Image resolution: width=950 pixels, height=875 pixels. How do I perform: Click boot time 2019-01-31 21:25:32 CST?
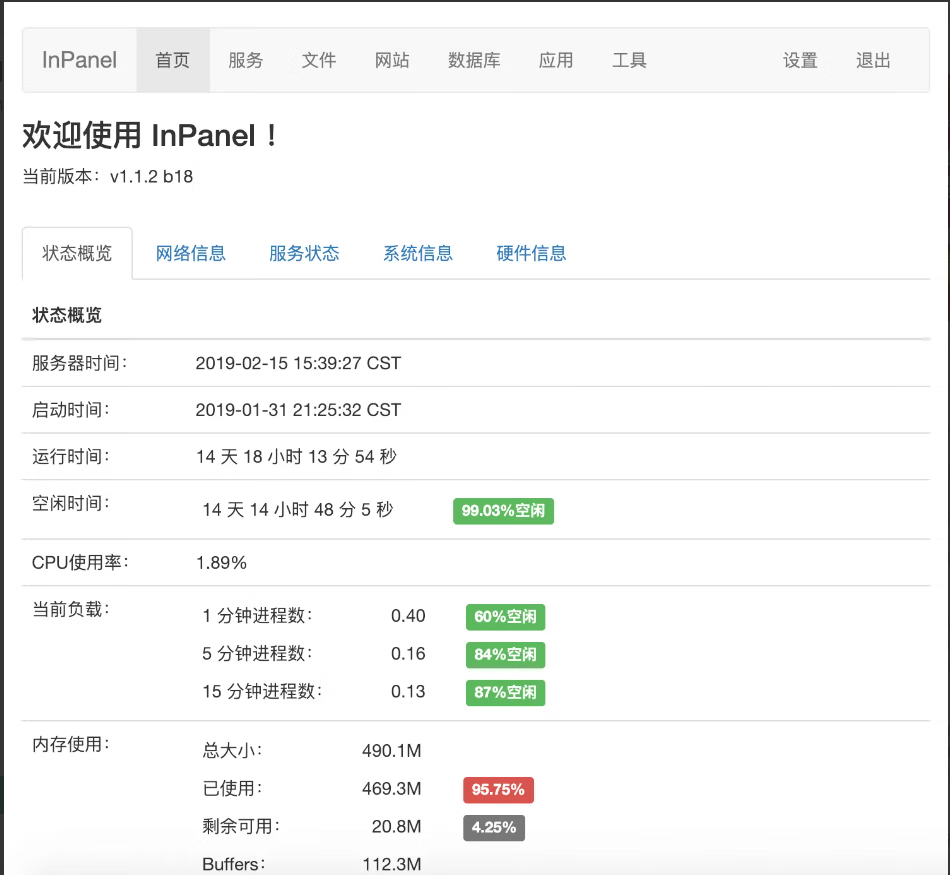(x=298, y=410)
